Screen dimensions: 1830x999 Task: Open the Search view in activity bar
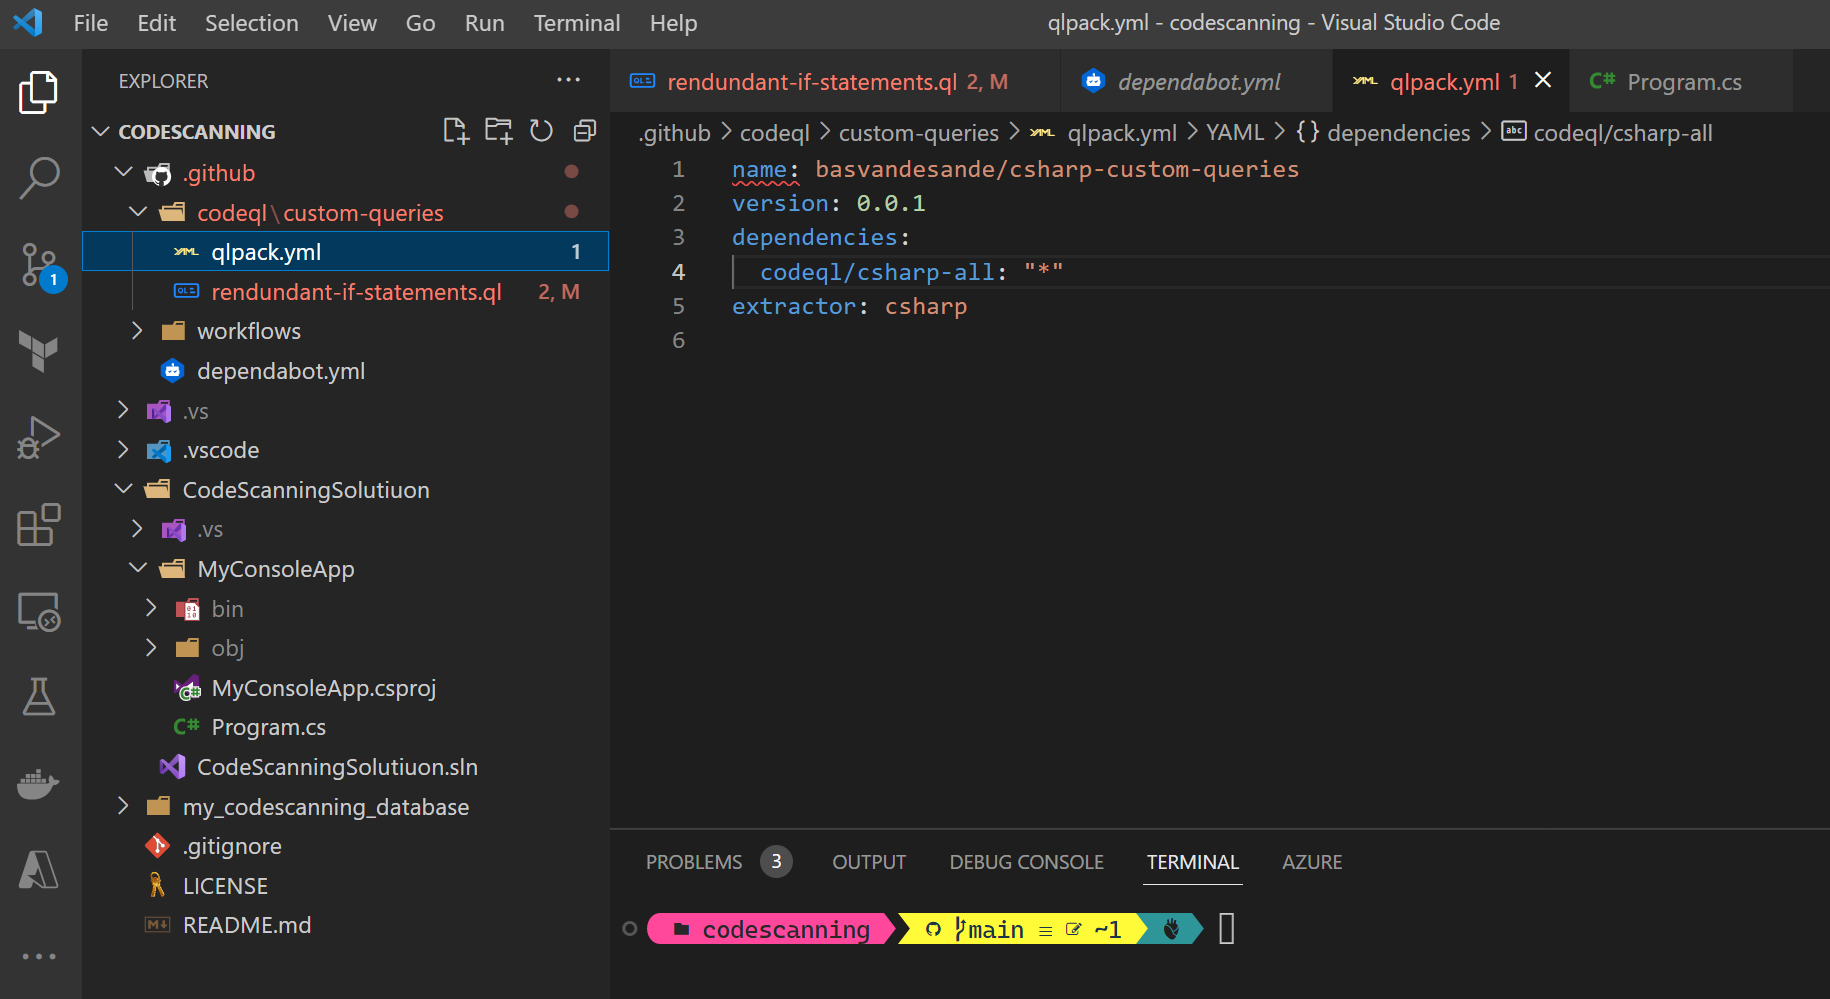coord(40,178)
